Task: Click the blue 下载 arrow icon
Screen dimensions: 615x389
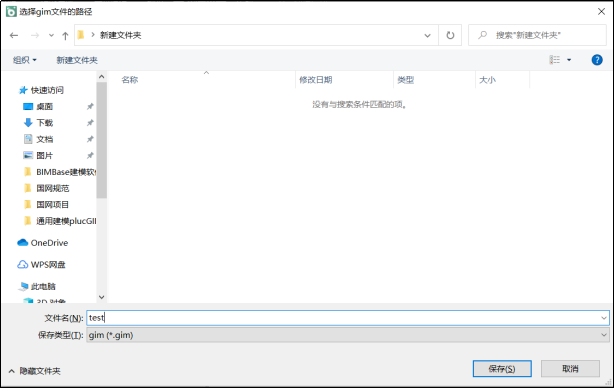Action: coord(28,123)
